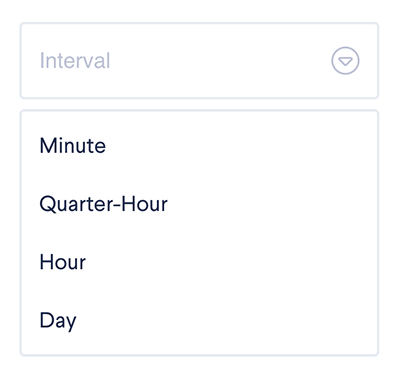Set interval to Hour
Viewport: 400px width, 376px height.
coord(199,262)
